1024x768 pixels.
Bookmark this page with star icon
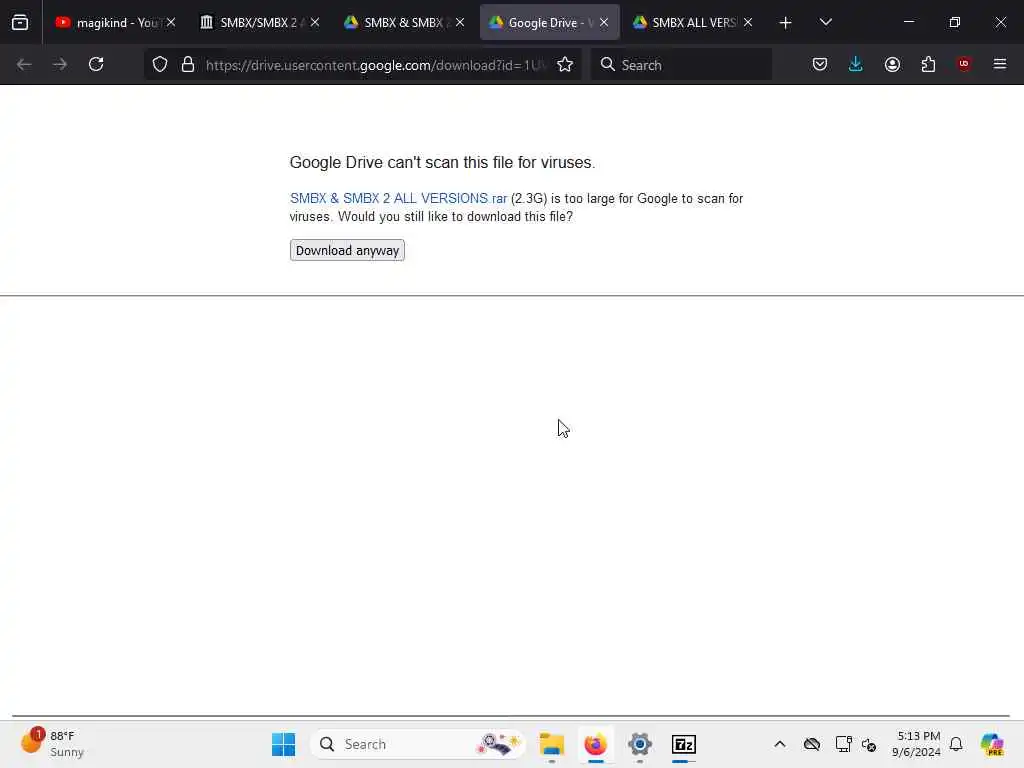point(565,64)
